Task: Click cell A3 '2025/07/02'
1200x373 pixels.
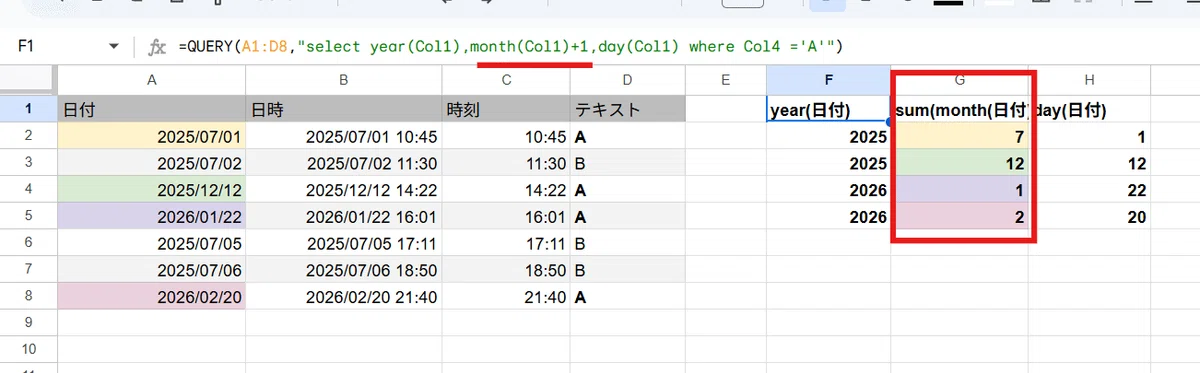Action: click(x=152, y=163)
